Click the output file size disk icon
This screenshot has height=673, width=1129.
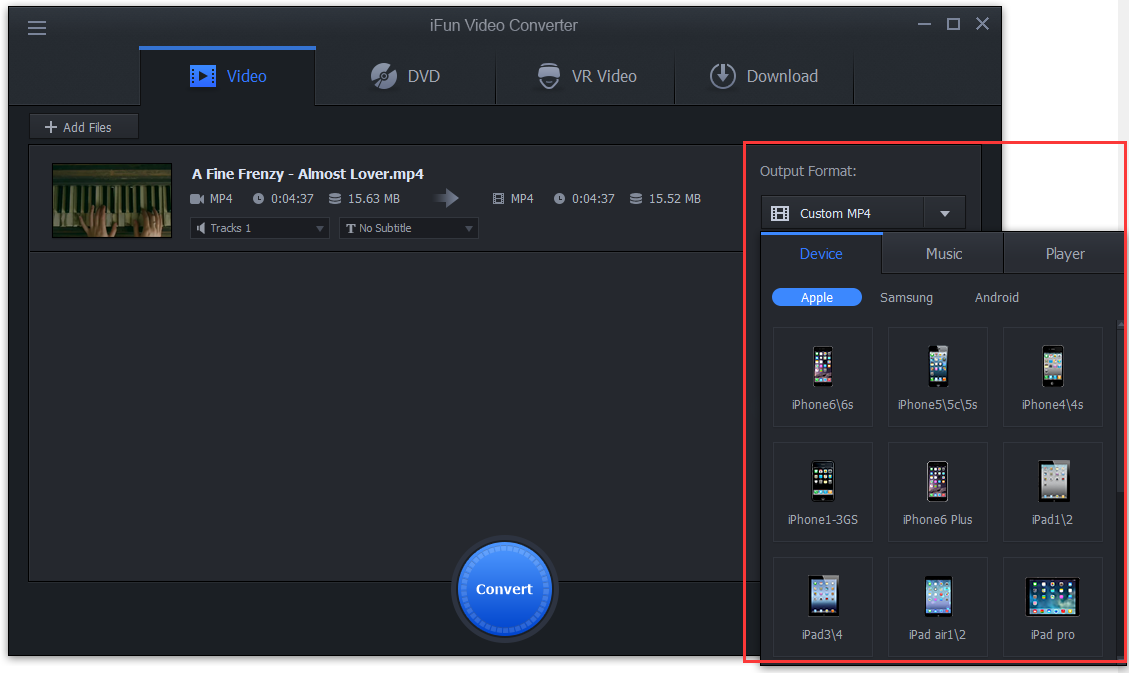636,199
